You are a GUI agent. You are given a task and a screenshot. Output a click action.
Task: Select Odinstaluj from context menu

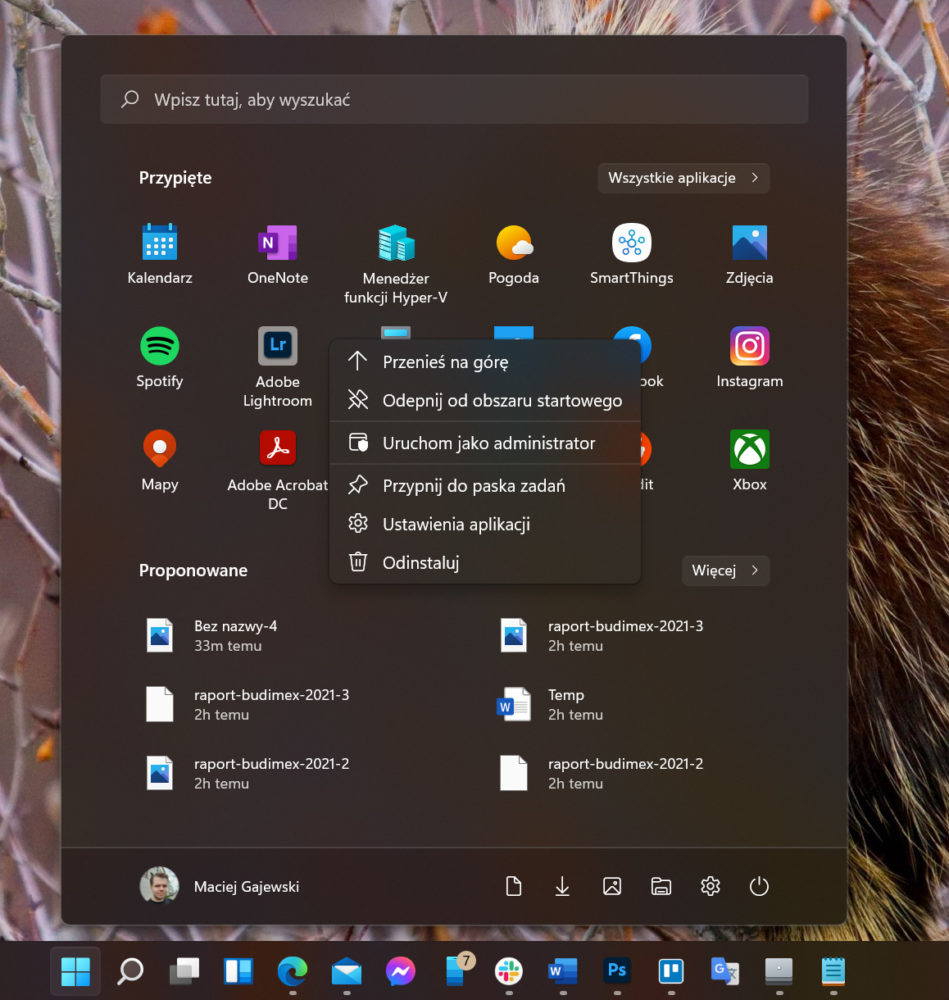click(x=485, y=562)
